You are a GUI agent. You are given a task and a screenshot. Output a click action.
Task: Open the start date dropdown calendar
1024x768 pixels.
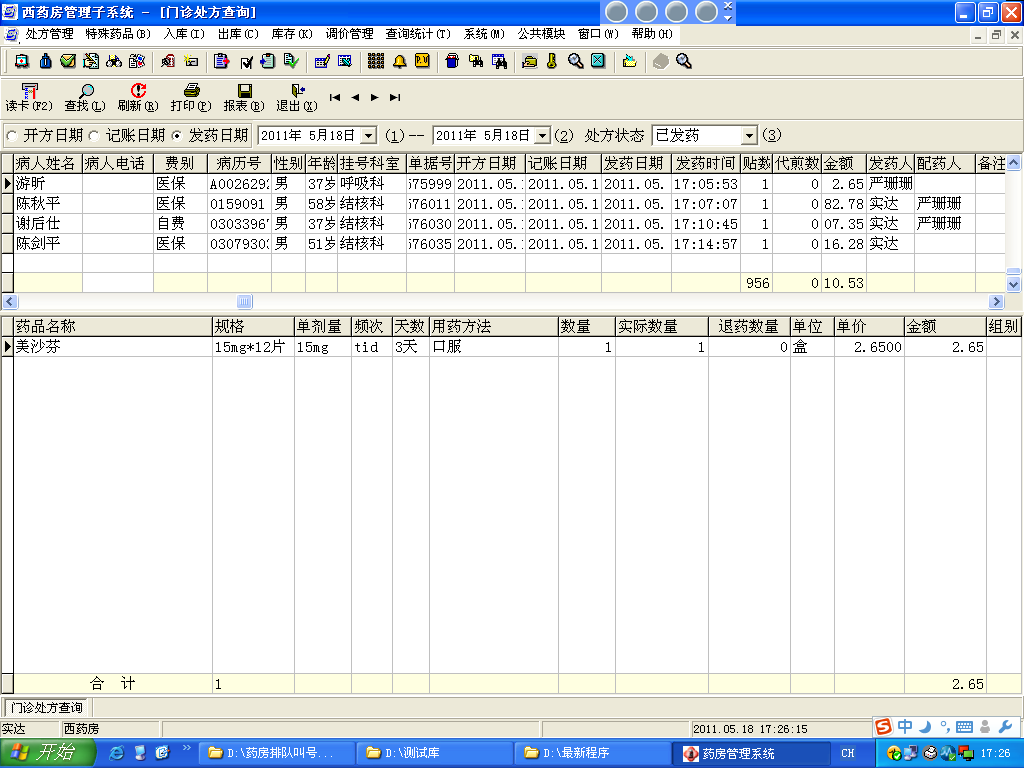368,135
